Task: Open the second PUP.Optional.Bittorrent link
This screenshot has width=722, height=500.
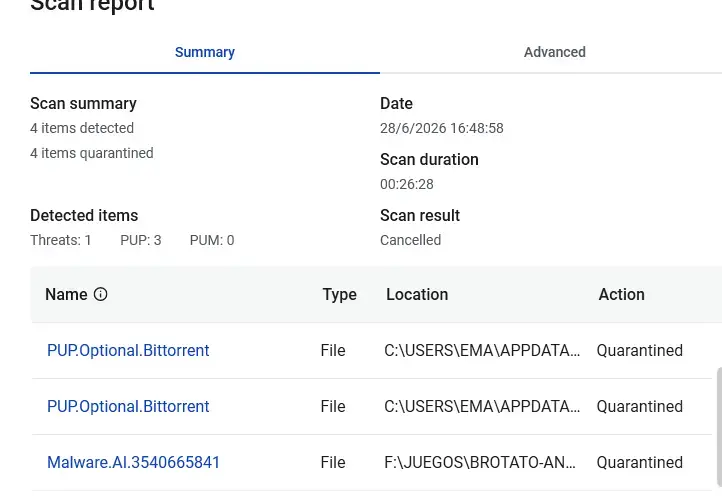Action: coord(128,407)
